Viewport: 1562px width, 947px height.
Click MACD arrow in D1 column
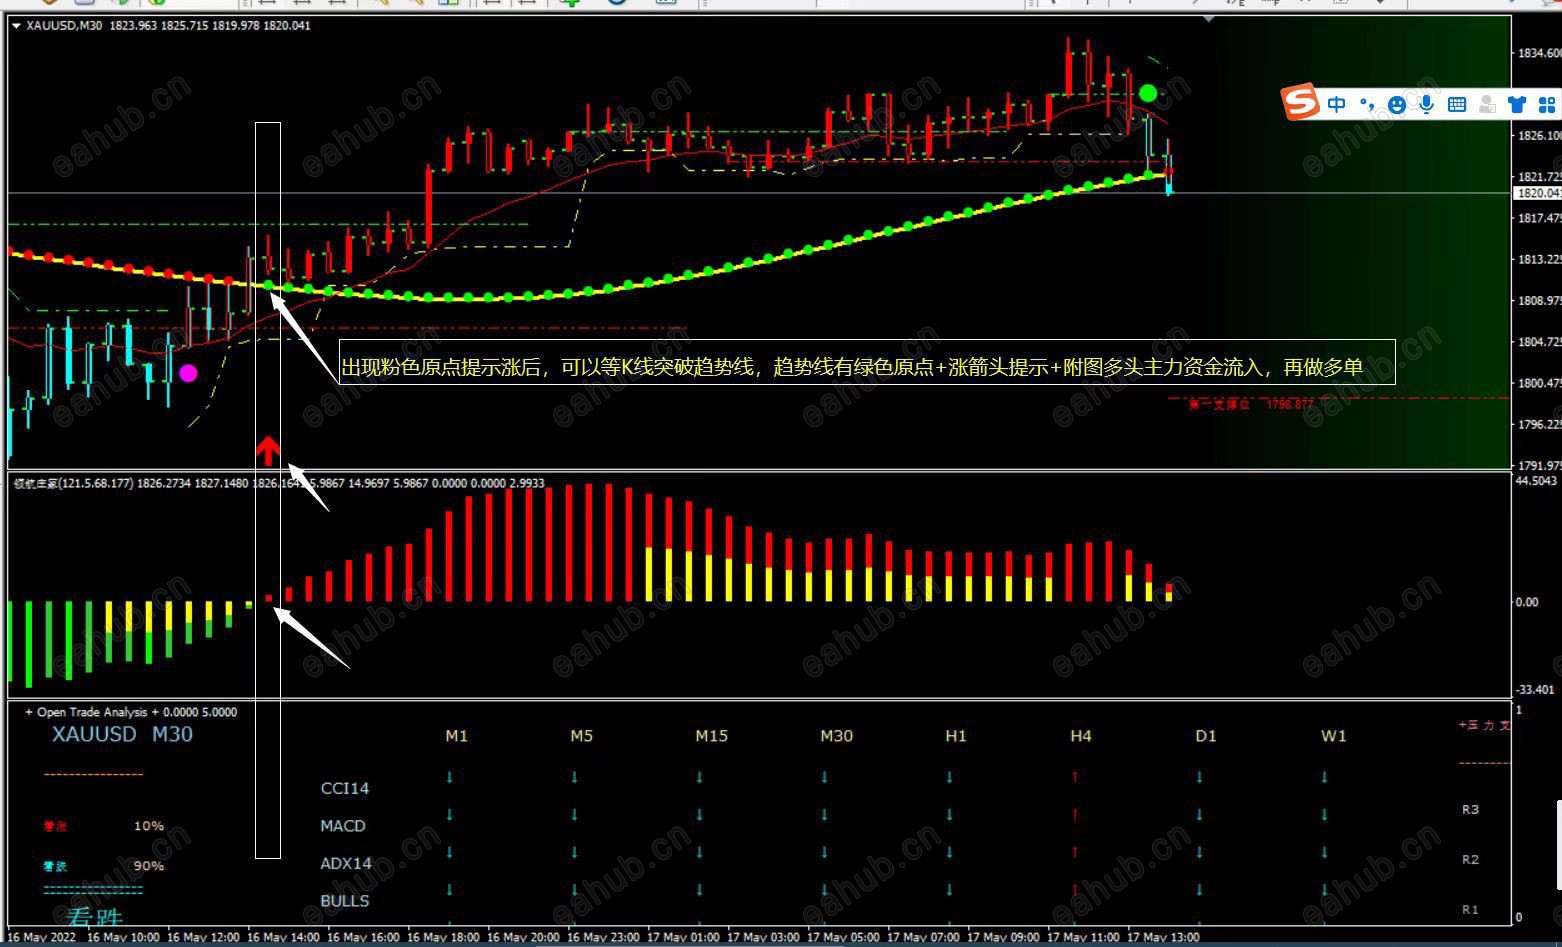tap(1200, 814)
